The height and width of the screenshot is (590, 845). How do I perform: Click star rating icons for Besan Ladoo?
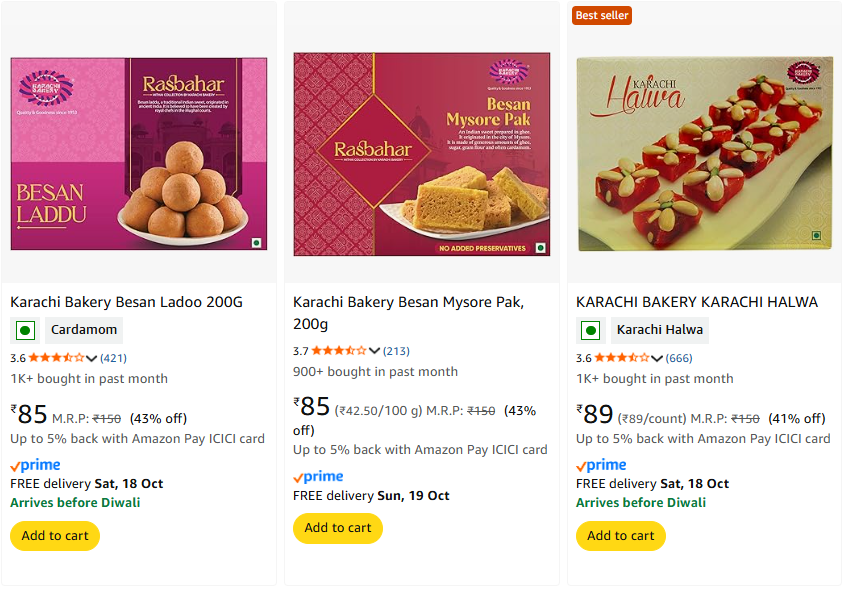[x=56, y=358]
